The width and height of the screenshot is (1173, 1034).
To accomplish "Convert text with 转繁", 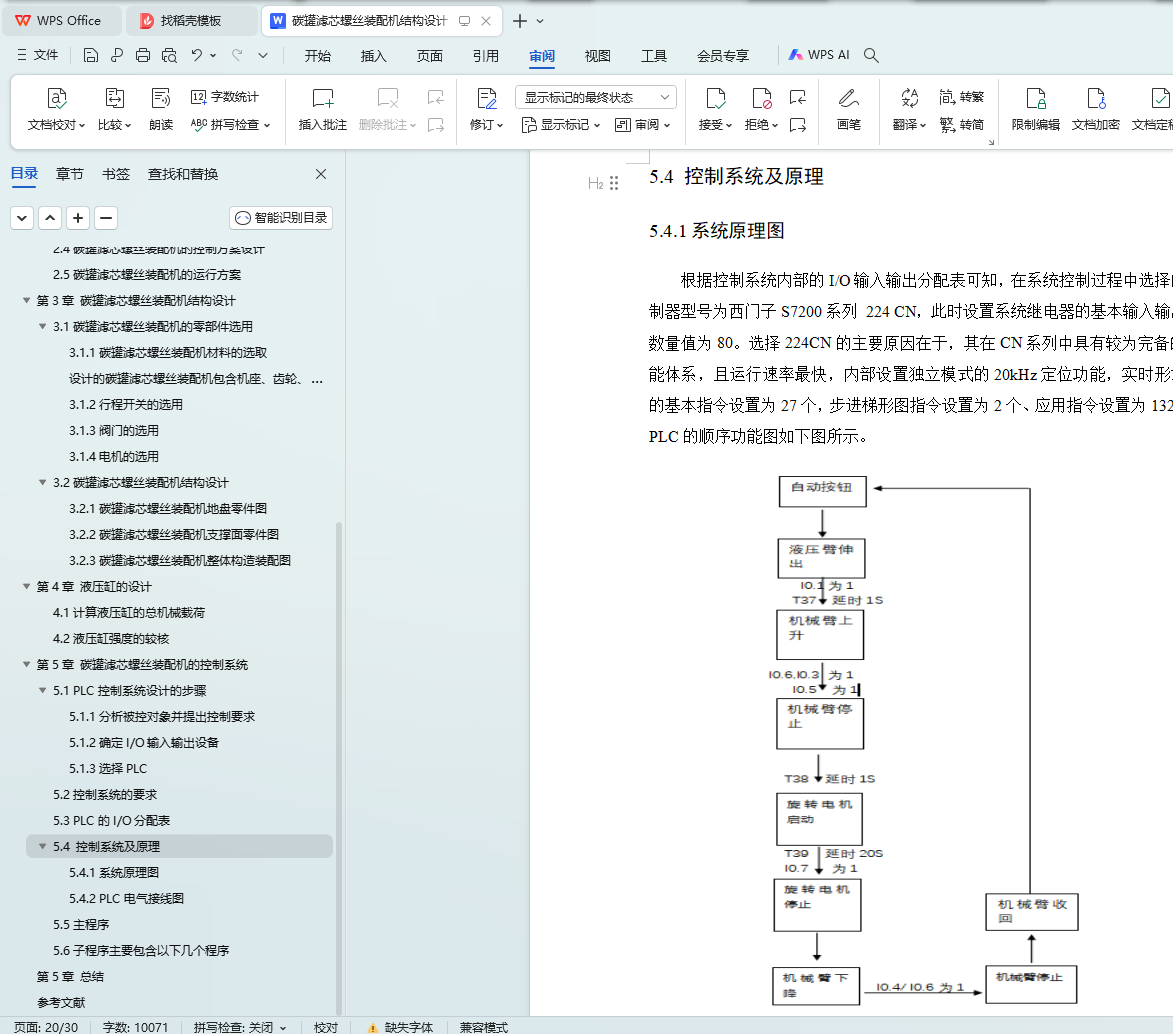I will 962,97.
